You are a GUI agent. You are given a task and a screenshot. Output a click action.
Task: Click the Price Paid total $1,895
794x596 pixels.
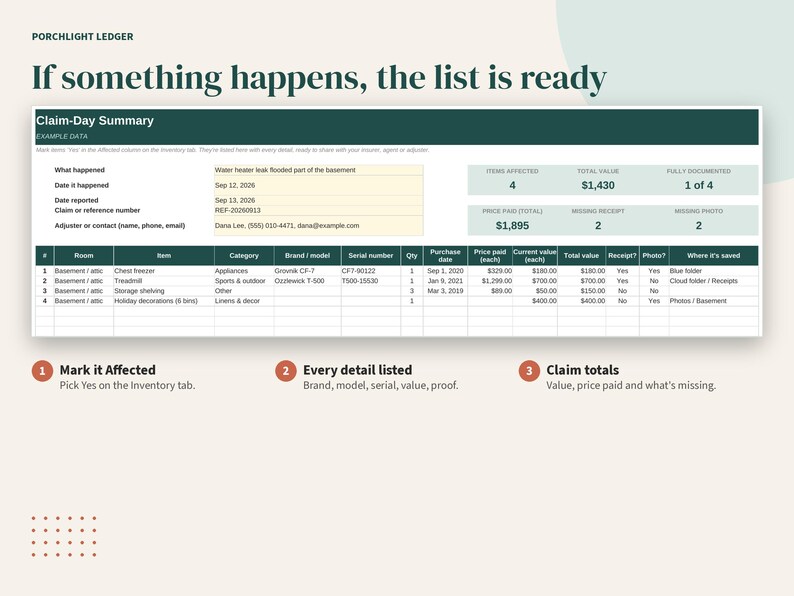click(512, 226)
